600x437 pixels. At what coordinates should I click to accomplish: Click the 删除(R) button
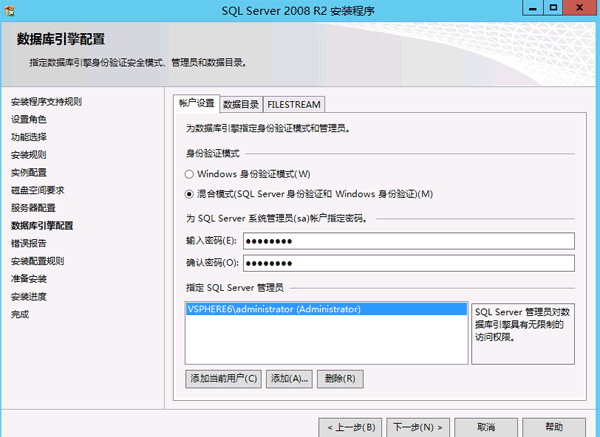pyautogui.click(x=340, y=379)
